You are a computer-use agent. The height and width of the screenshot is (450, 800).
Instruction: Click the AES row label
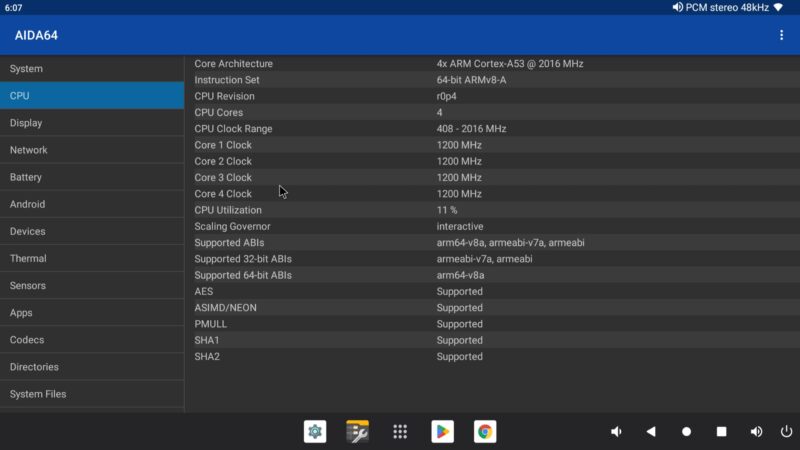point(204,292)
